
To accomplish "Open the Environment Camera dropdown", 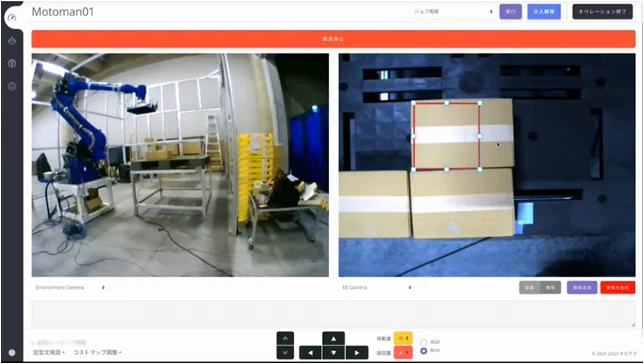I will click(69, 288).
